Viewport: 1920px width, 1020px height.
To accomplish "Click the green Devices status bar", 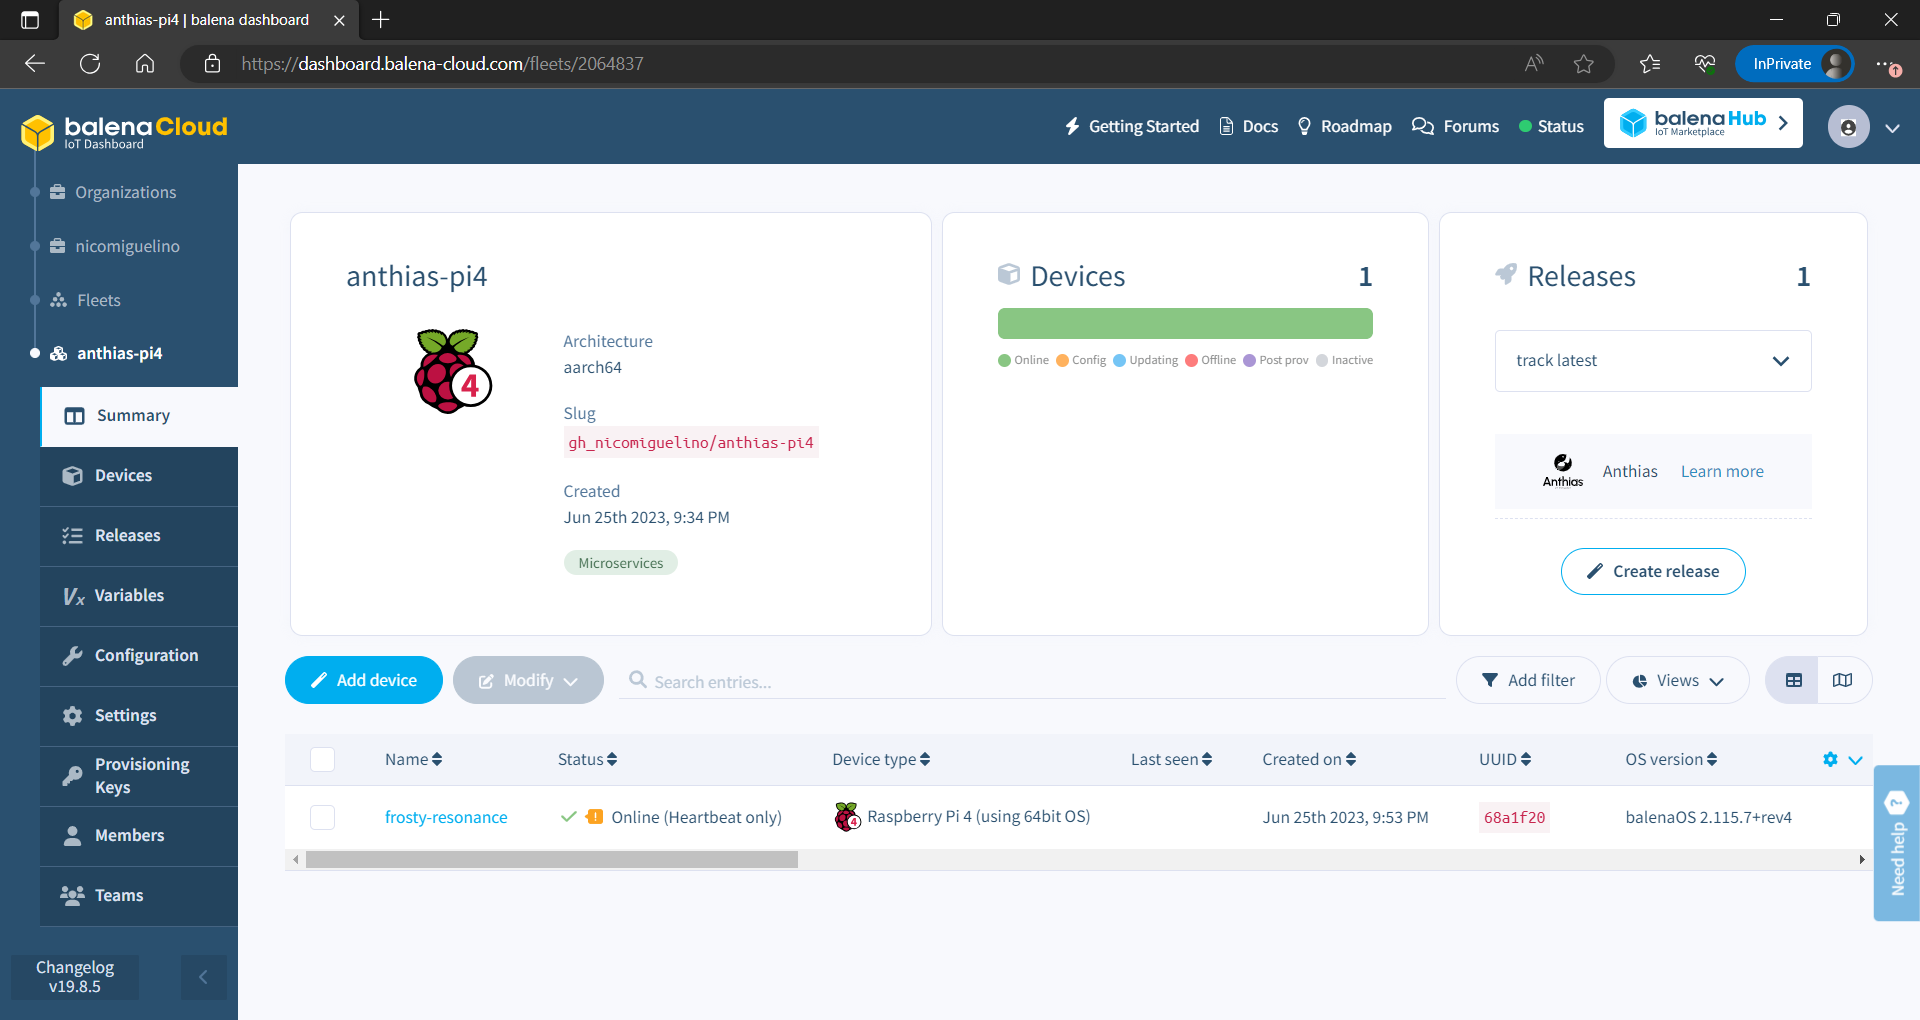I will click(x=1185, y=323).
